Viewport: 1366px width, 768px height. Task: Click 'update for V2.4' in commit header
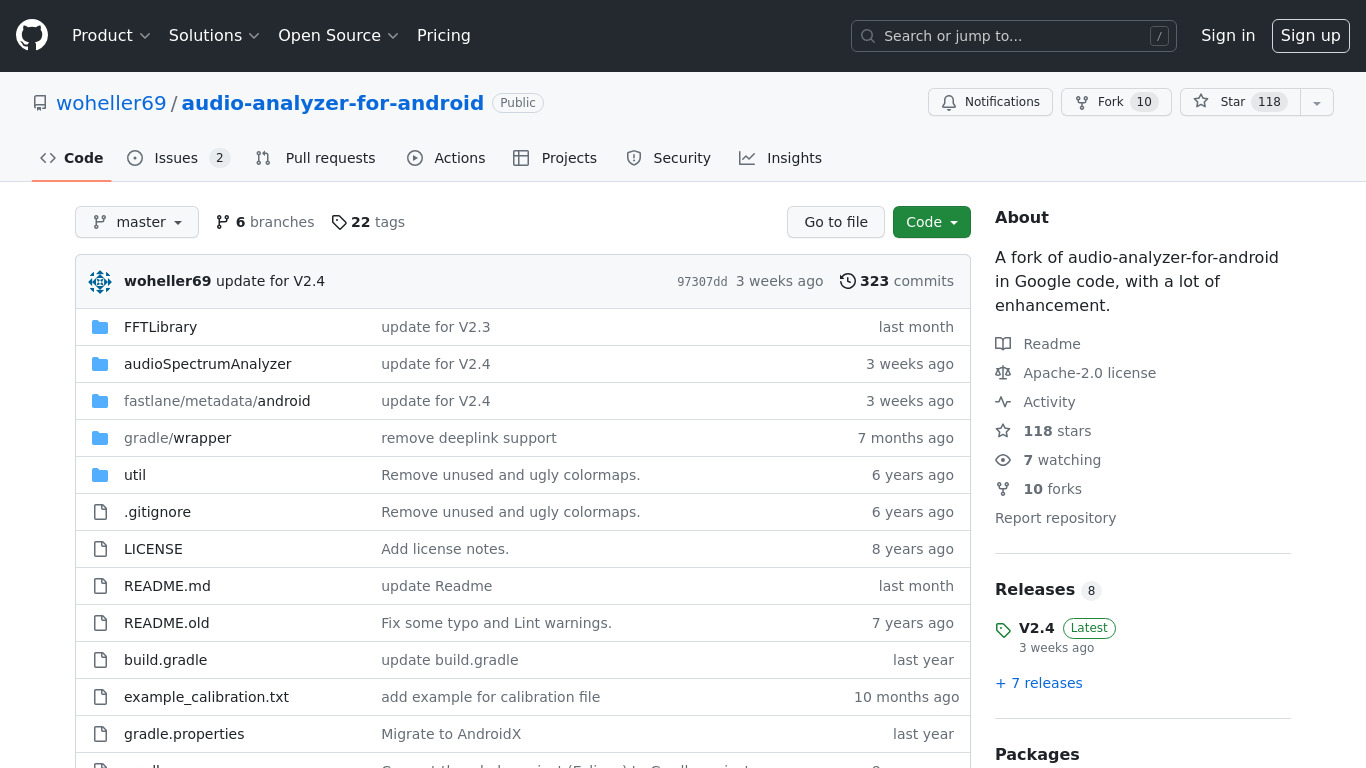coord(270,281)
